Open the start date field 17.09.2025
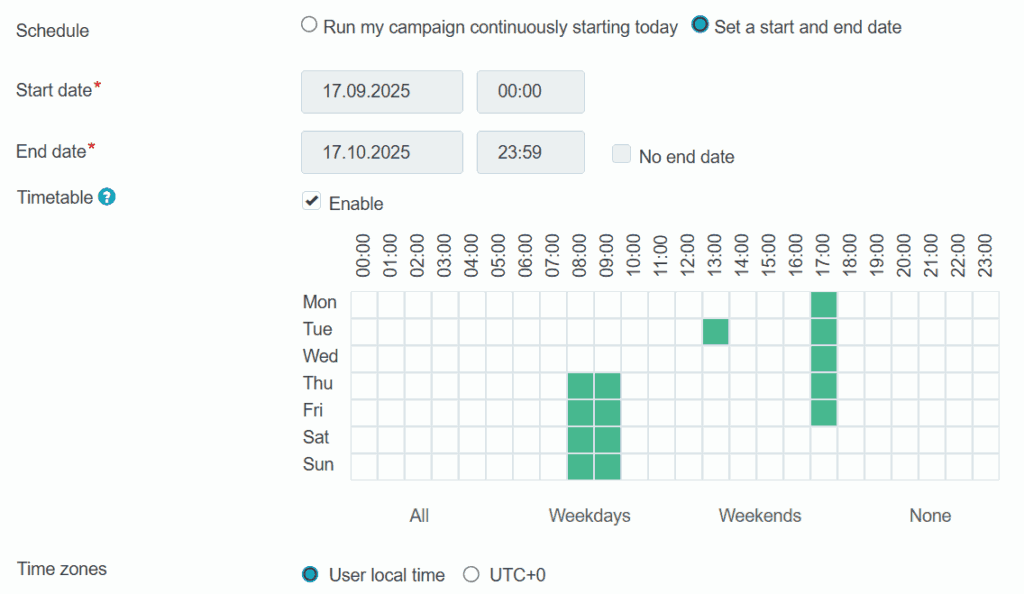Image resolution: width=1024 pixels, height=594 pixels. pyautogui.click(x=382, y=91)
